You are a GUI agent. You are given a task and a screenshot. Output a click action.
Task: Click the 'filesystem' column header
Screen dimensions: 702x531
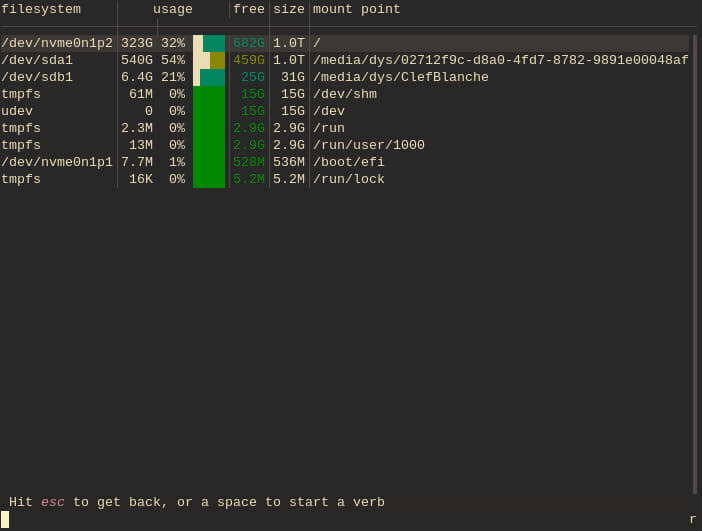pyautogui.click(x=41, y=9)
